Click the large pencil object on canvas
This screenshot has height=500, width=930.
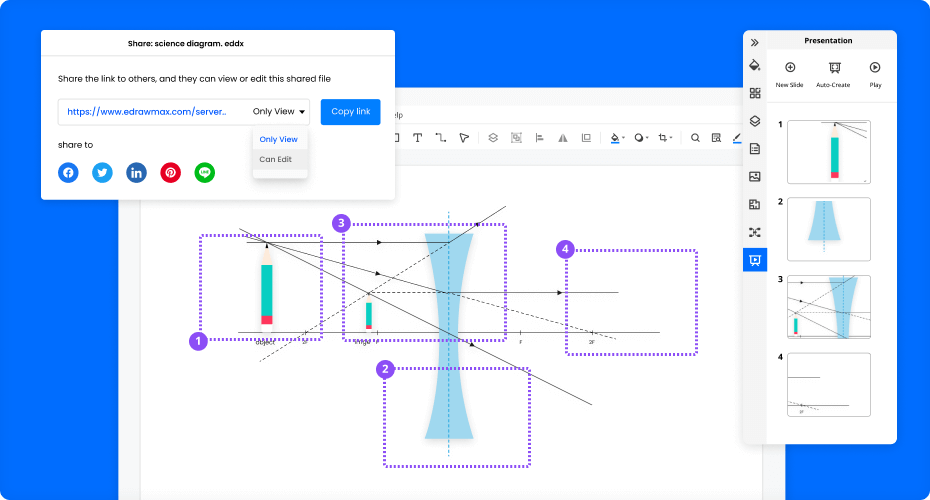(267, 289)
